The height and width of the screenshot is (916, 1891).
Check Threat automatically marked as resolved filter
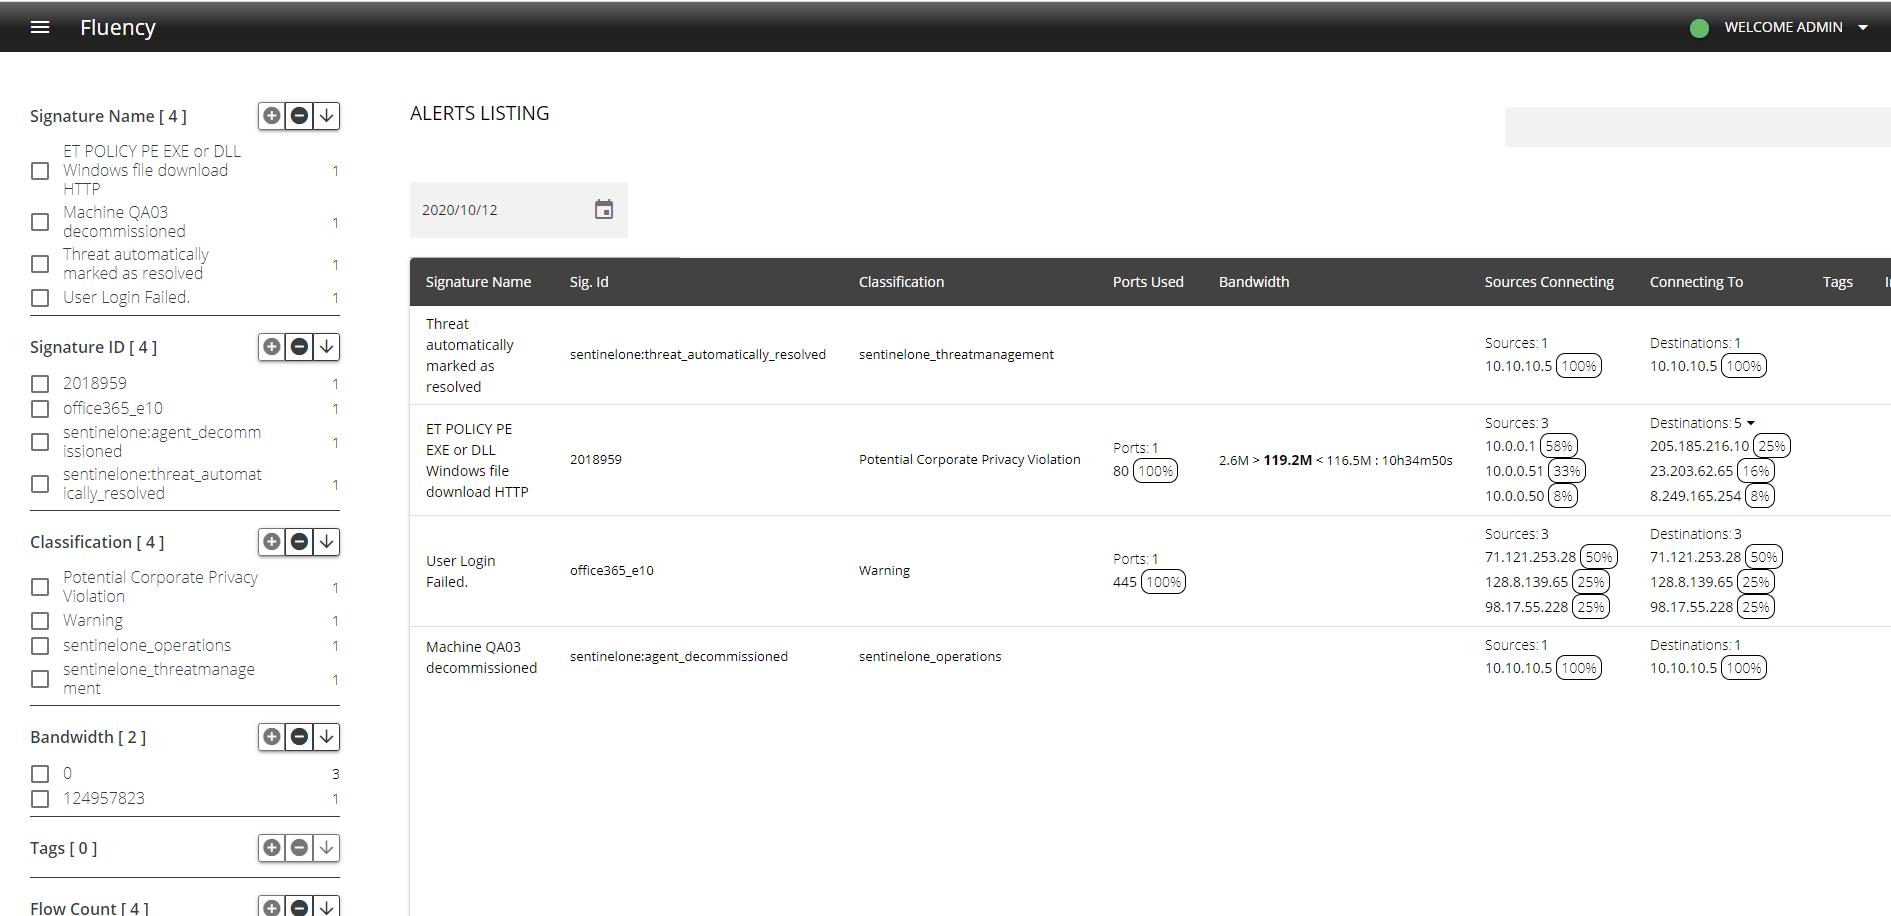tap(40, 264)
